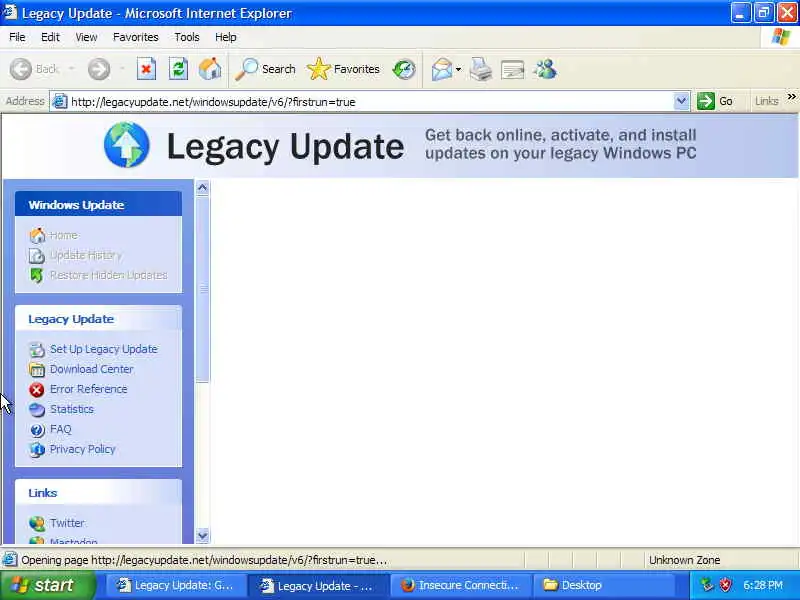The height and width of the screenshot is (600, 800).
Task: Open the Favorites star icon
Action: (x=319, y=69)
